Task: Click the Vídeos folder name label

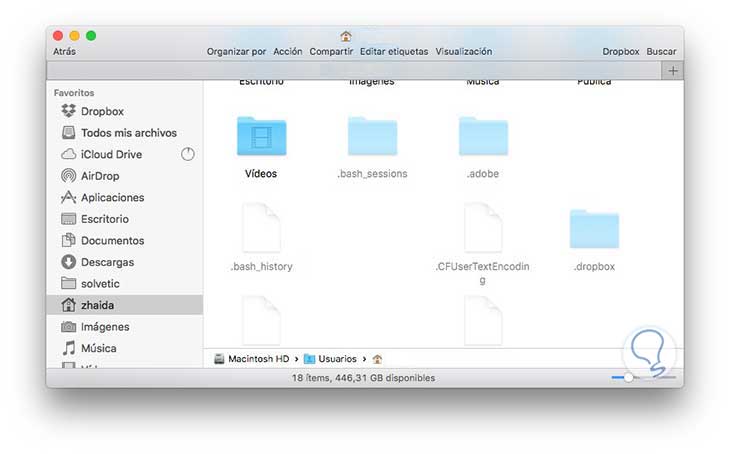Action: coord(261,174)
